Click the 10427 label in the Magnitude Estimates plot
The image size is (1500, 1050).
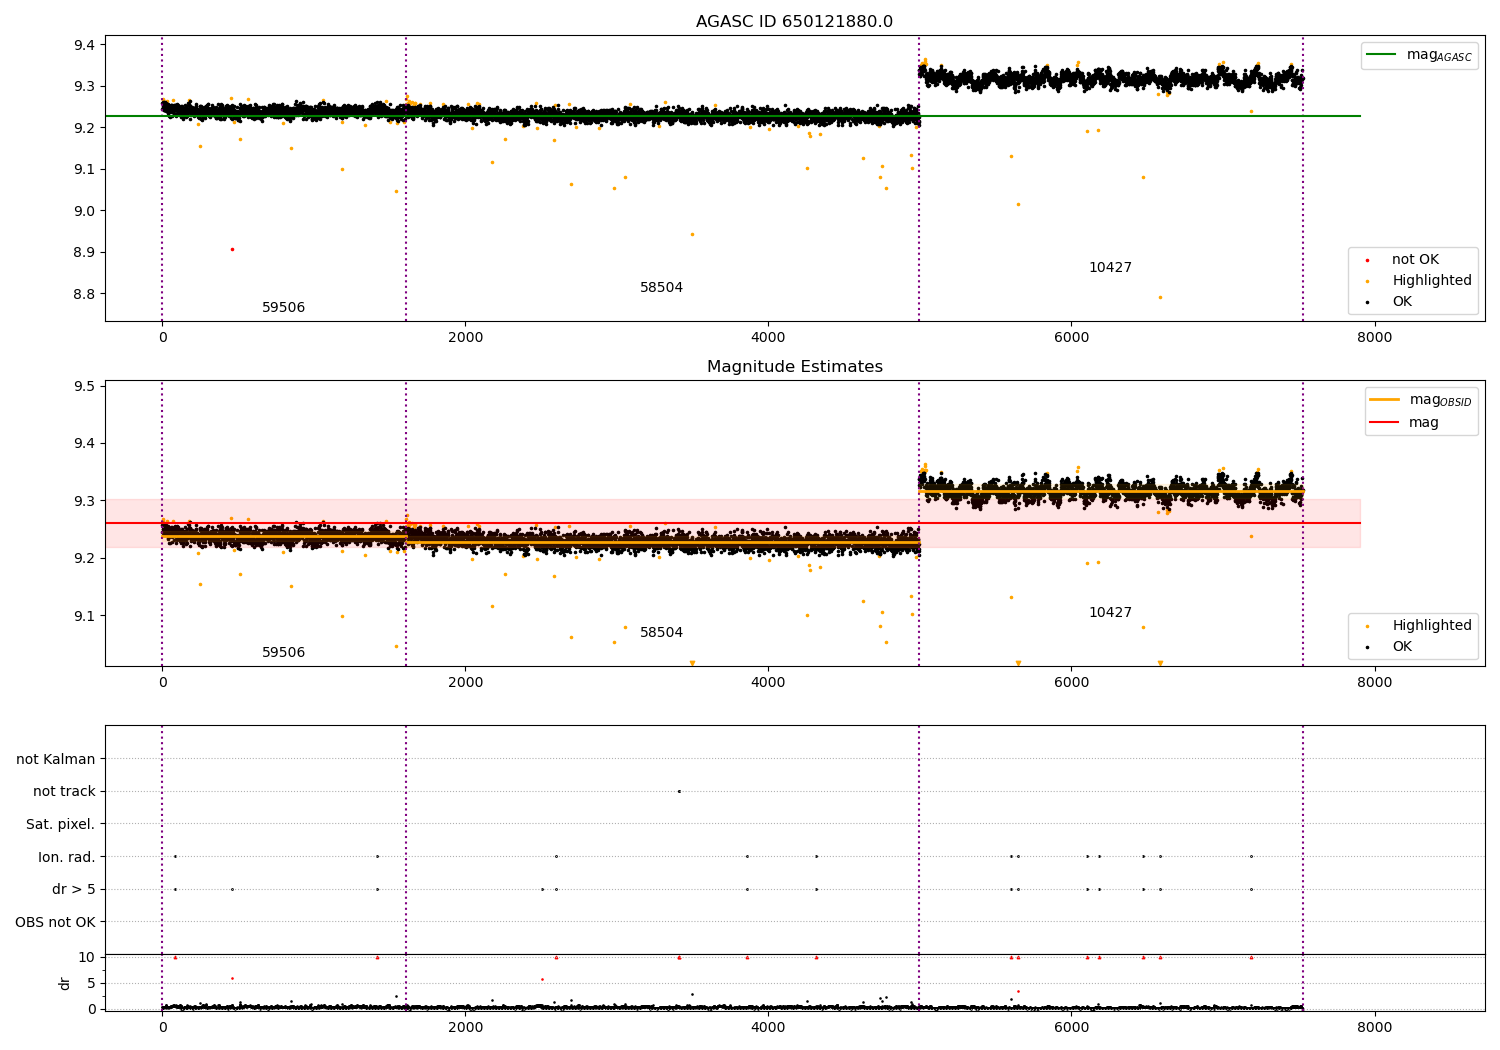pyautogui.click(x=1110, y=613)
